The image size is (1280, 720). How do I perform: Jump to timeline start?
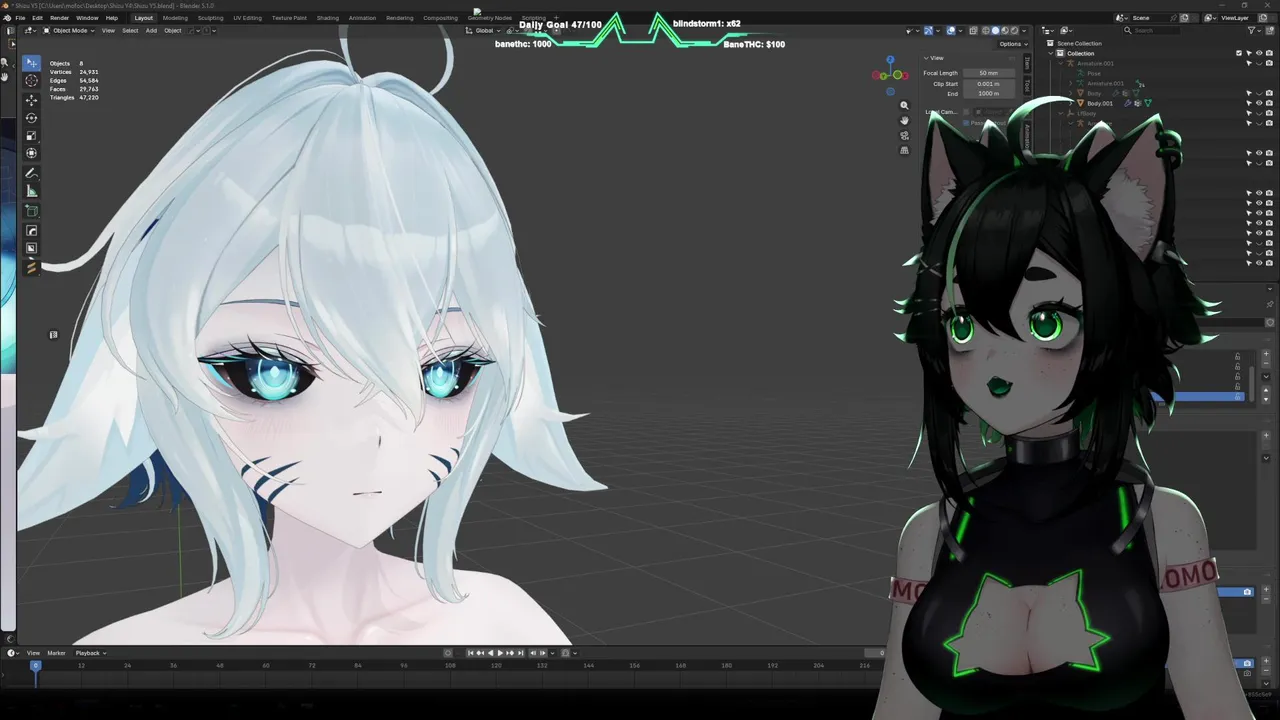tap(470, 653)
